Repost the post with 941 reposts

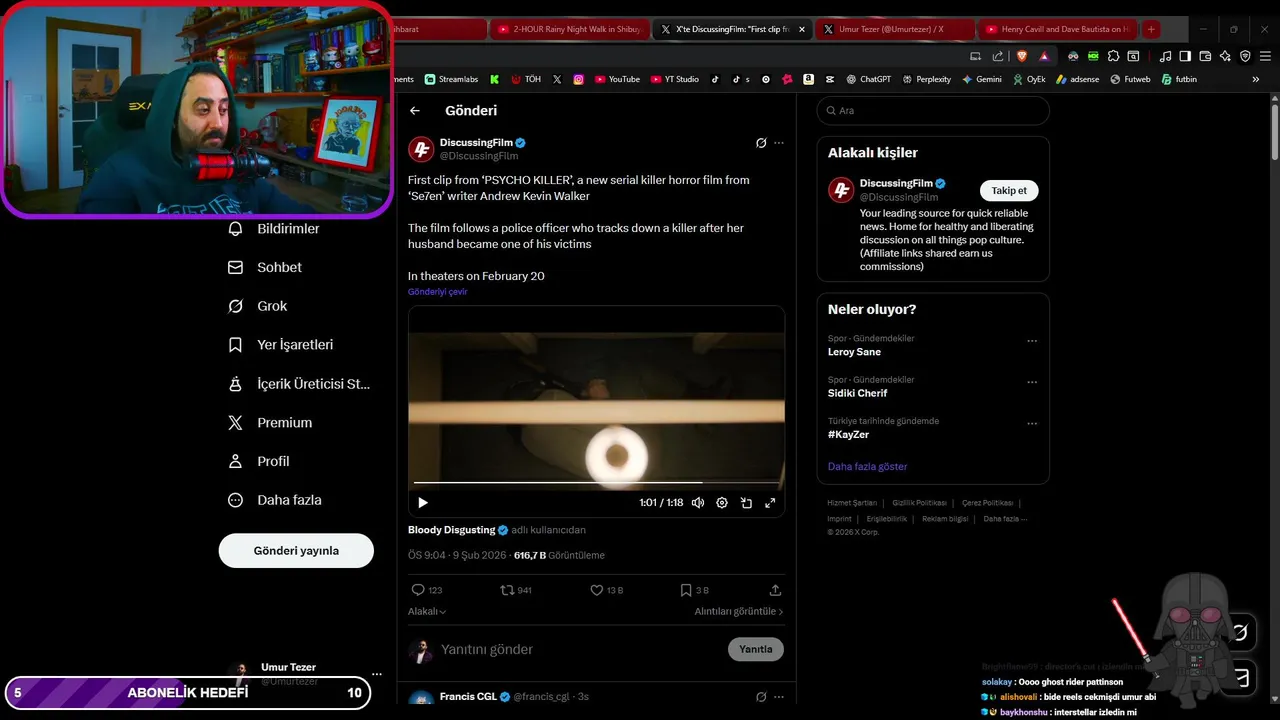click(516, 590)
